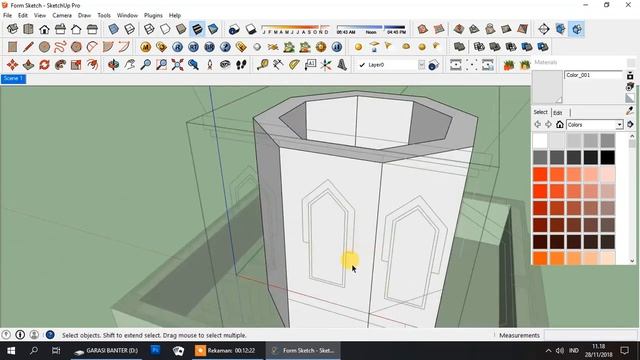Select the Move tool with red arrows
640x360 pixels.
[12, 65]
